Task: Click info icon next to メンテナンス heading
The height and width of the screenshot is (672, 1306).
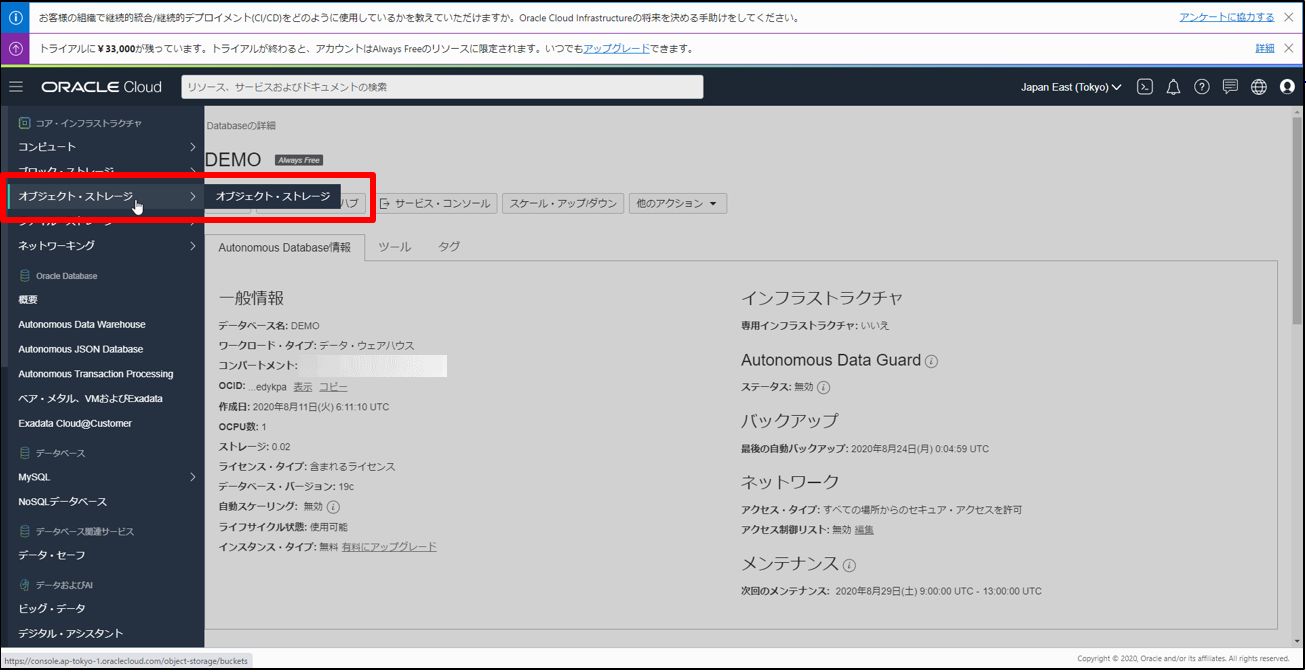Action: pyautogui.click(x=849, y=565)
